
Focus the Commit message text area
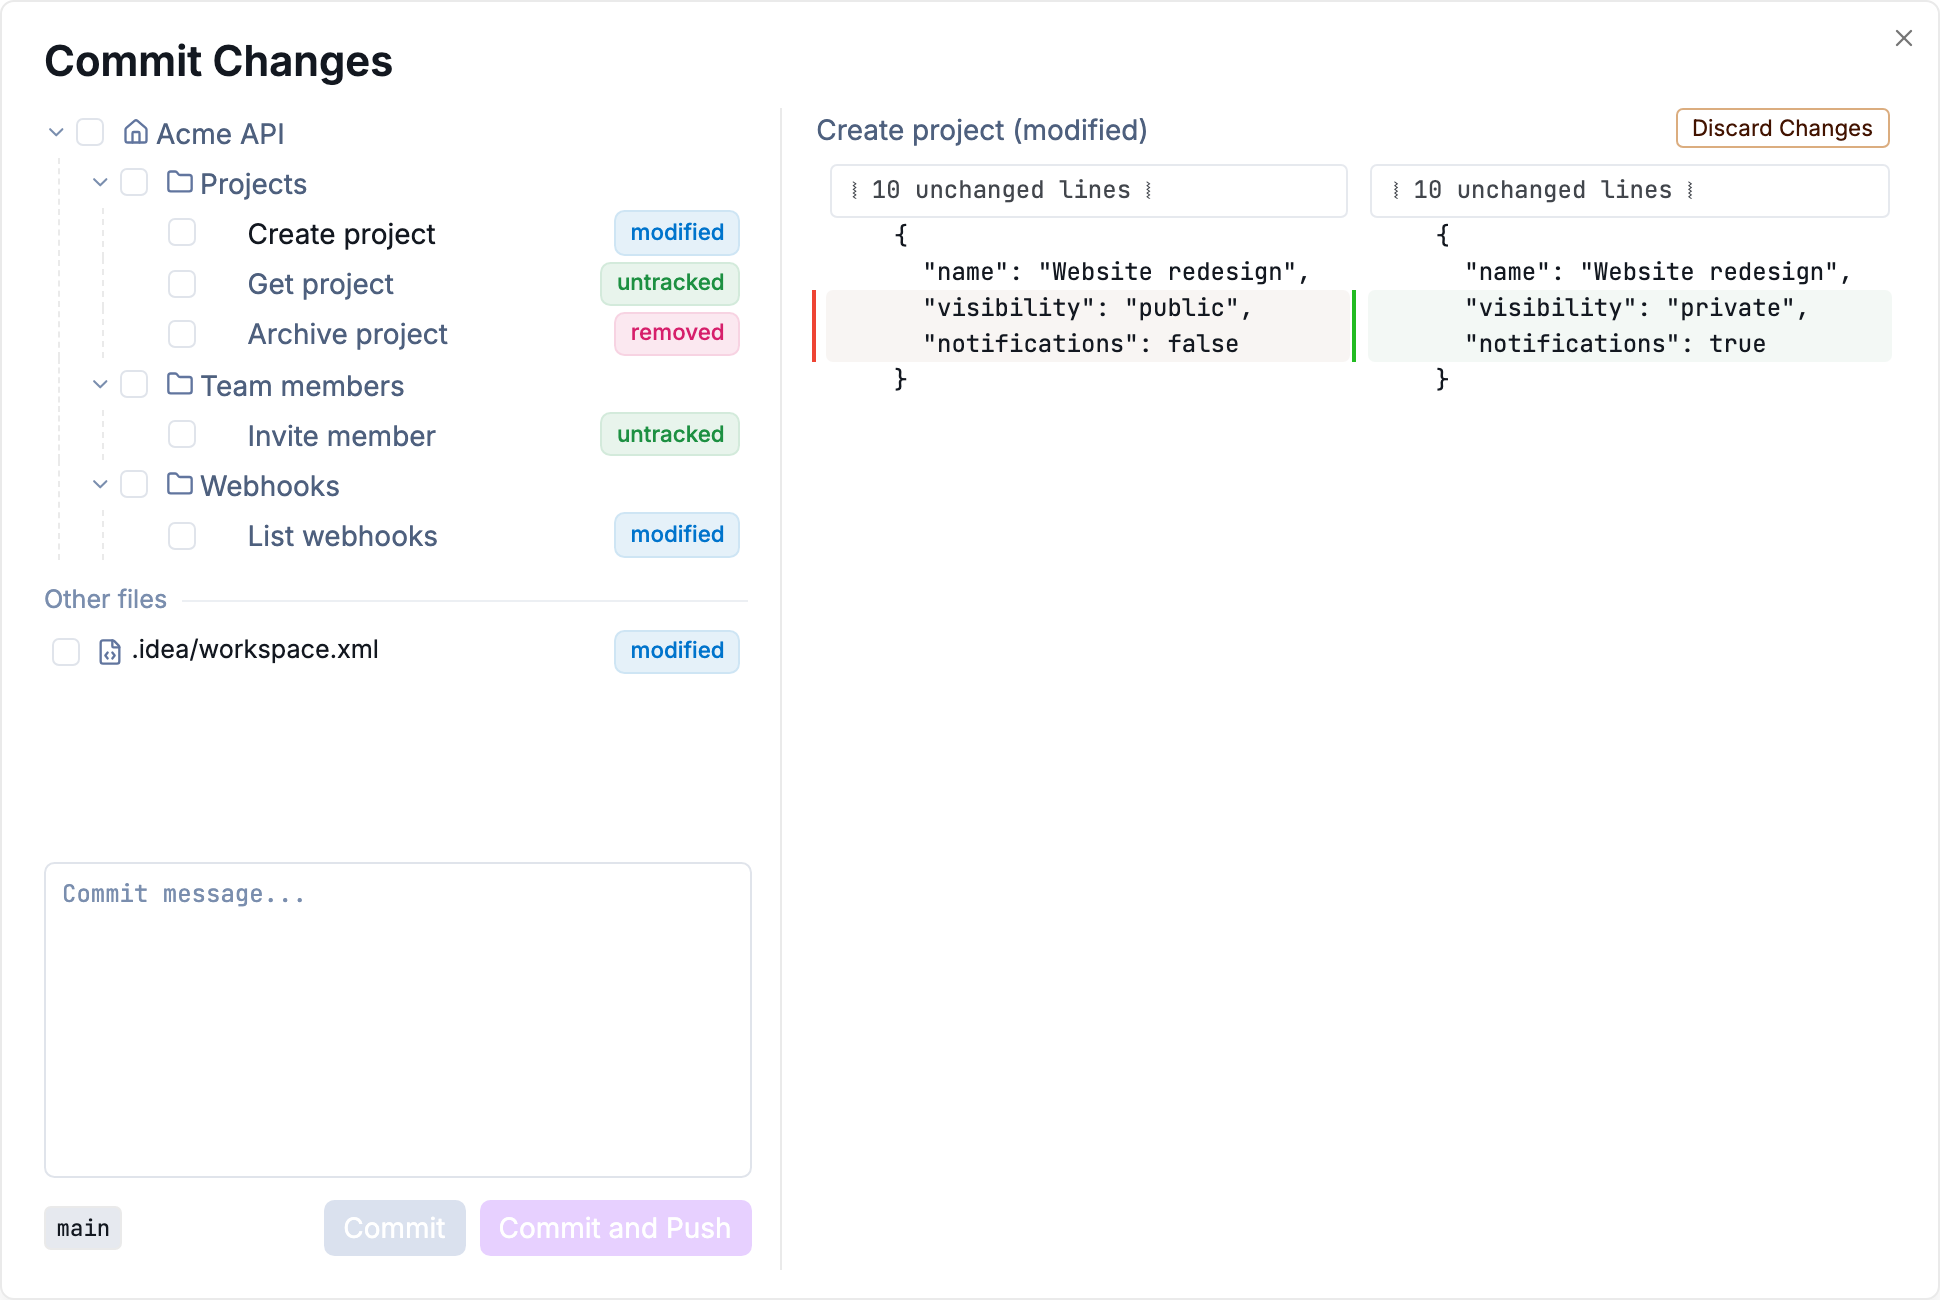(x=398, y=1020)
